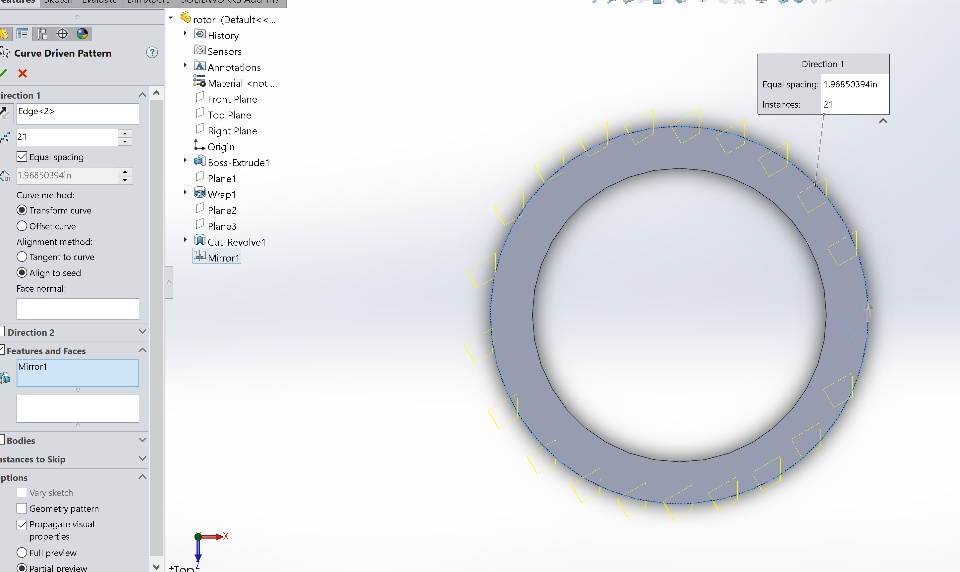
Task: Click the Edge<2> direction selection field
Action: (x=78, y=114)
